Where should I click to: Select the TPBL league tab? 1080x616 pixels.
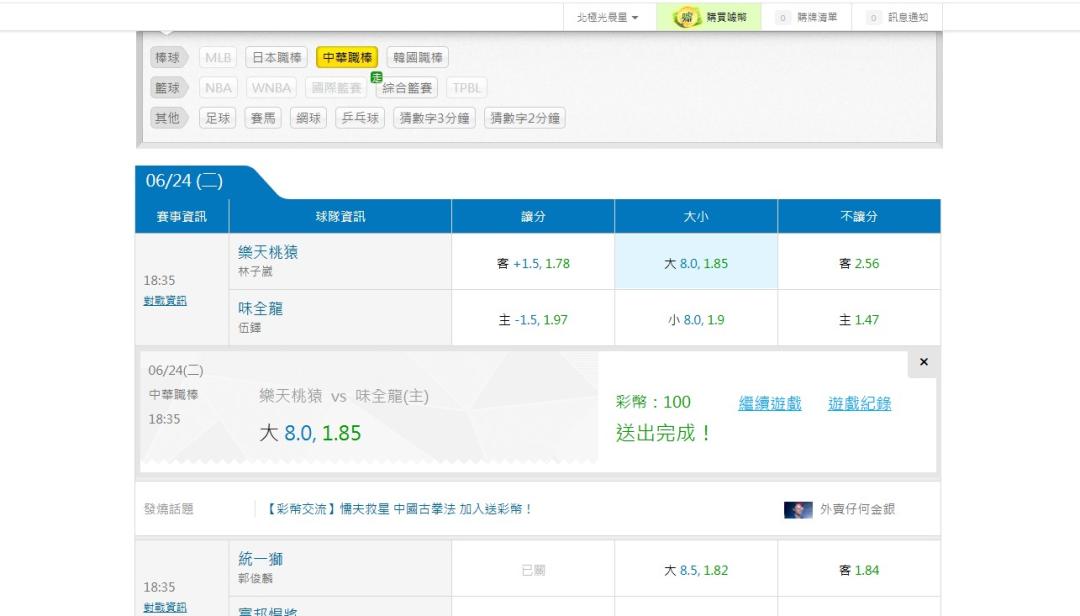(466, 88)
